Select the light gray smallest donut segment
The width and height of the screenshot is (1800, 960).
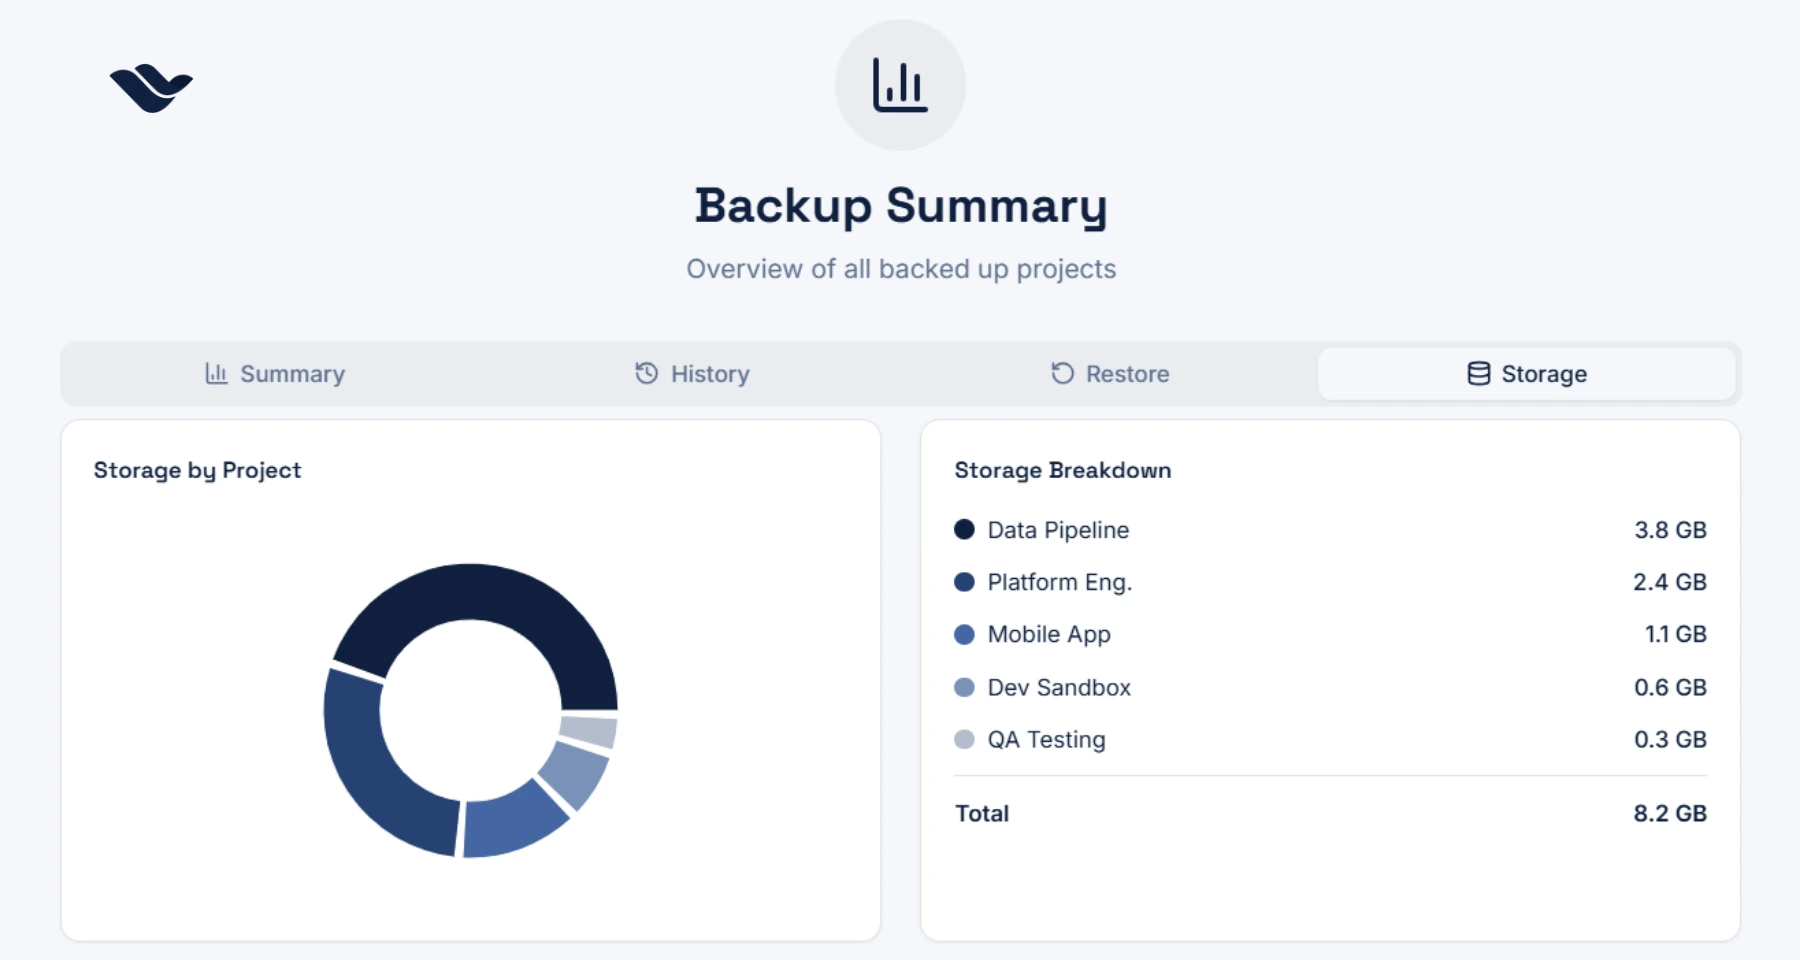(x=588, y=731)
